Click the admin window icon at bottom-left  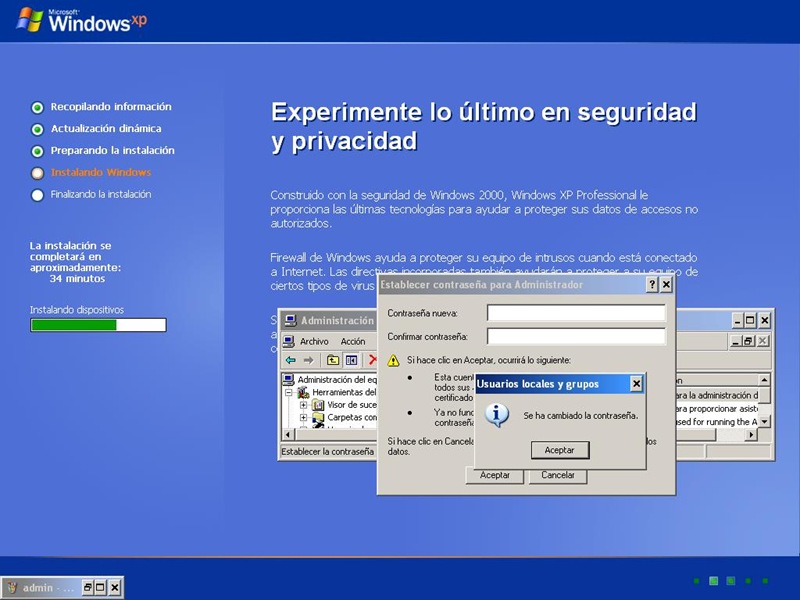(13, 588)
